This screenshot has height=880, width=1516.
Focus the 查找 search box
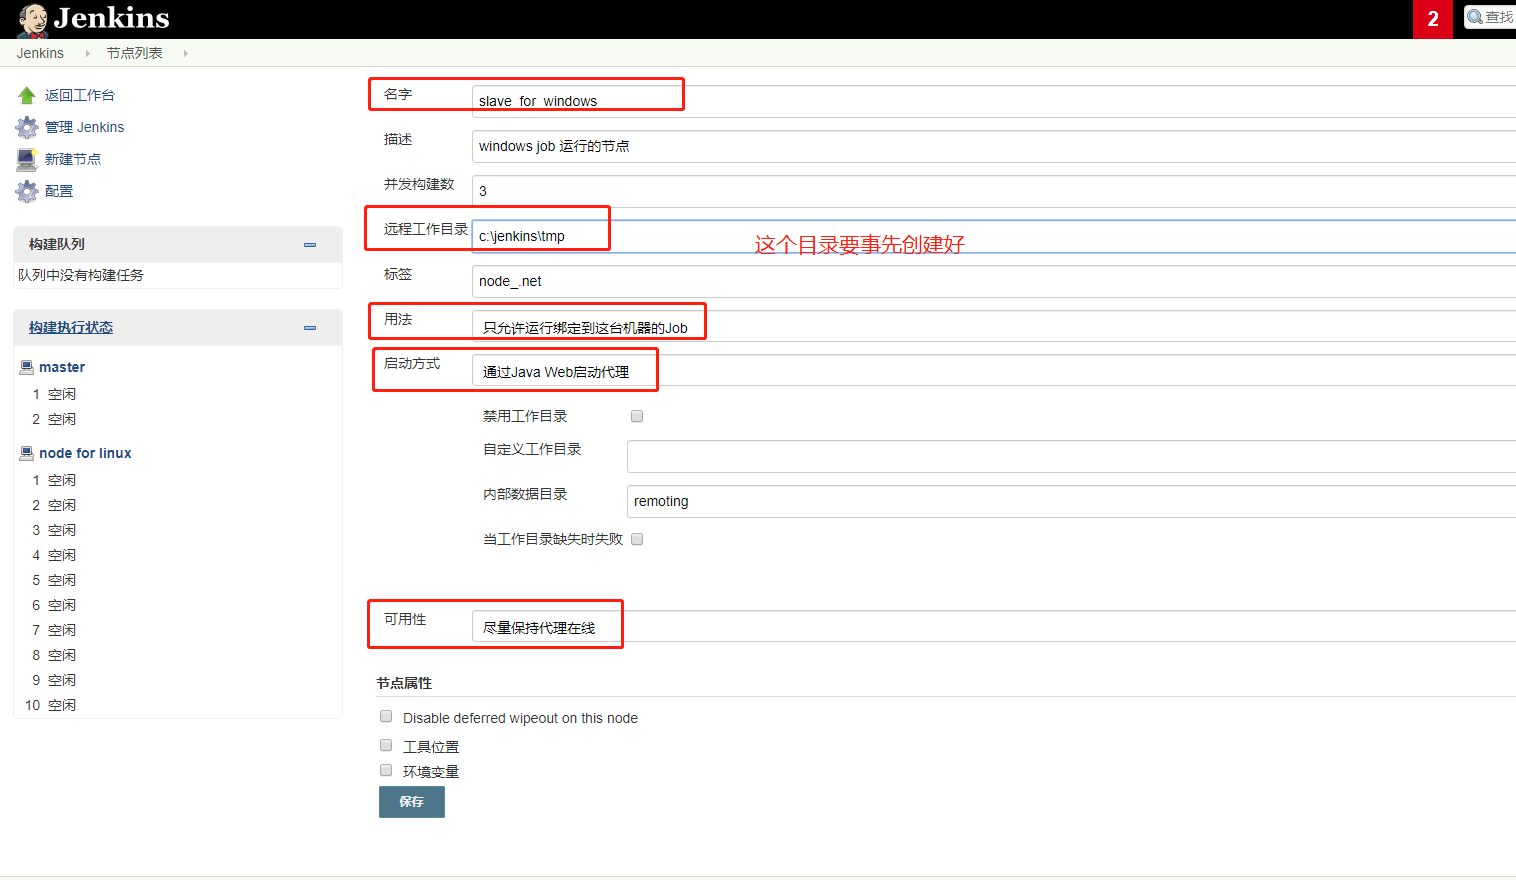click(x=1490, y=17)
